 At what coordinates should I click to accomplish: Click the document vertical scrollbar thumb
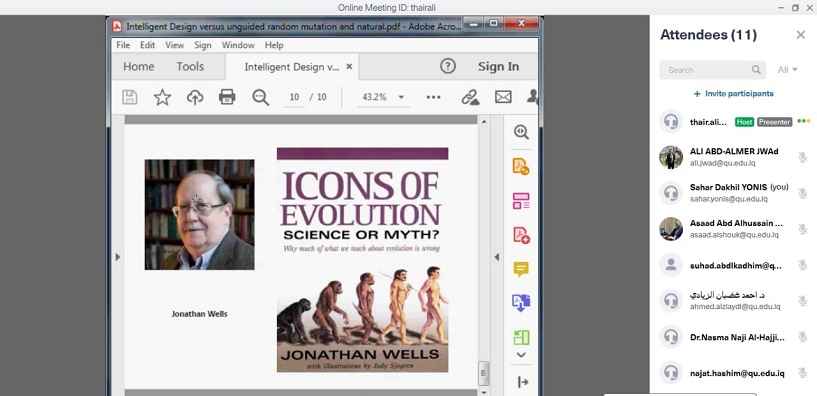484,373
